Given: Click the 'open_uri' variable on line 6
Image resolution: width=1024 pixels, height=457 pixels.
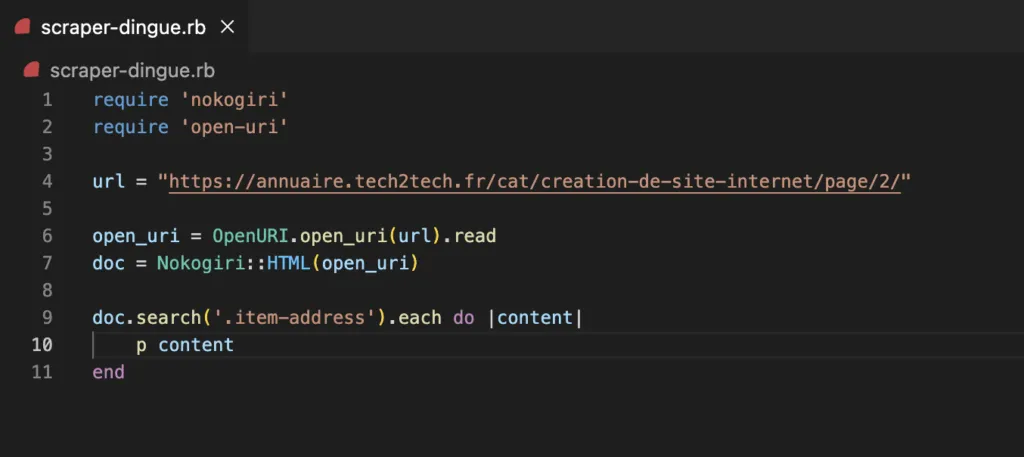Looking at the screenshot, I should point(136,236).
